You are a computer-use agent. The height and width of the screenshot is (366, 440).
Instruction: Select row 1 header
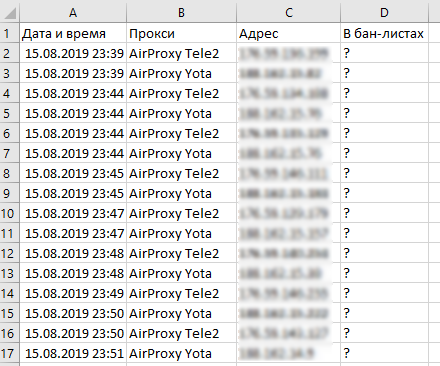pyautogui.click(x=10, y=33)
